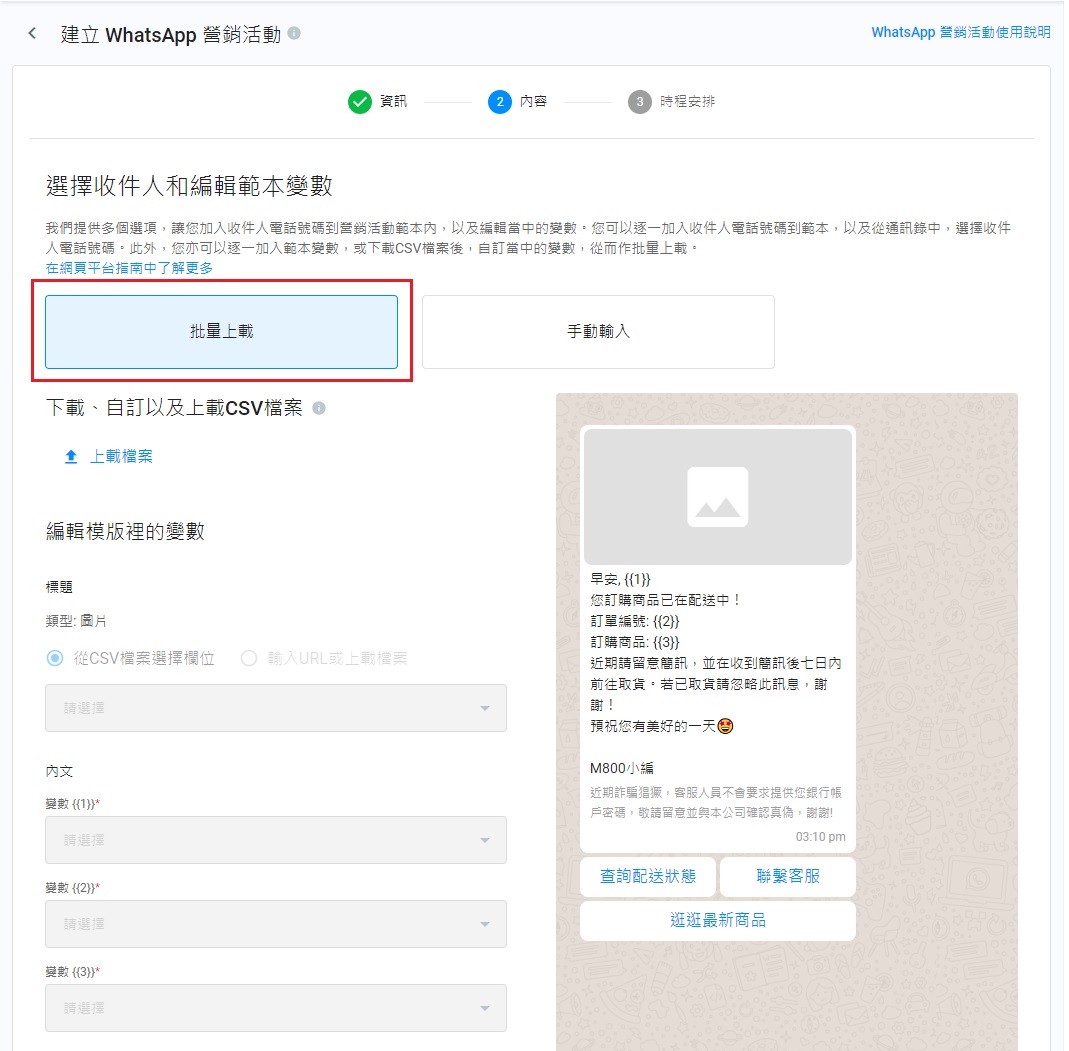Viewport: 1069px width, 1051px height.
Task: Click the 訂購商品: {{3}} line in preview
Action: (x=635, y=643)
